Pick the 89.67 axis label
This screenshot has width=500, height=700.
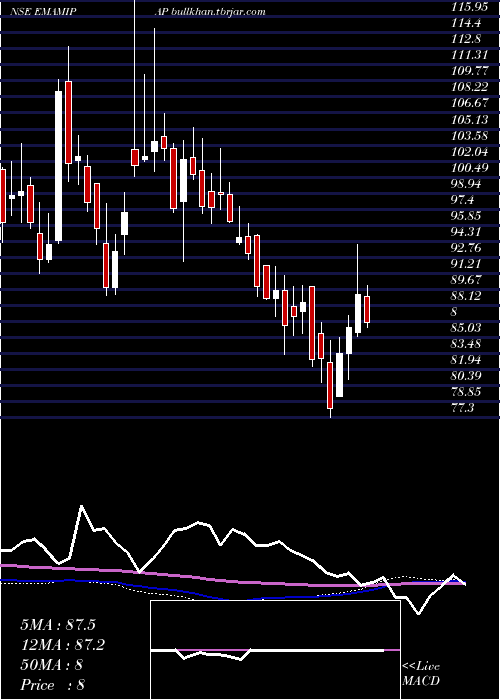(467, 280)
